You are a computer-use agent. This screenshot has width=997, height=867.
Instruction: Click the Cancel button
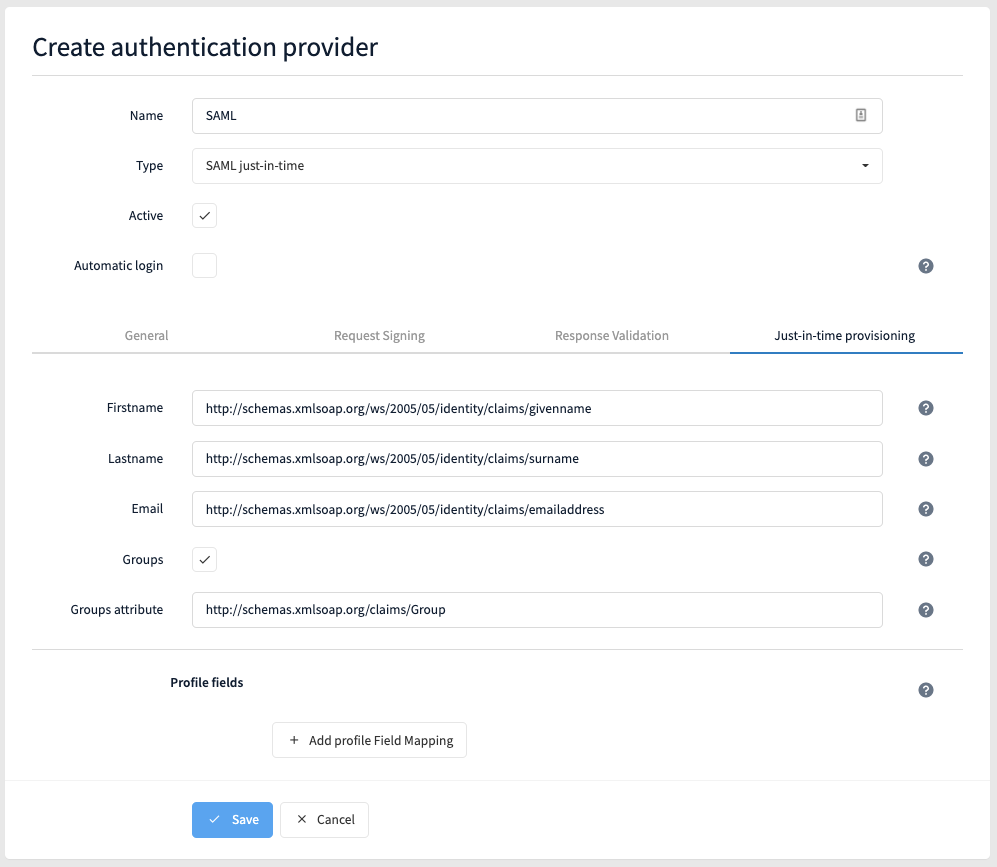[325, 820]
